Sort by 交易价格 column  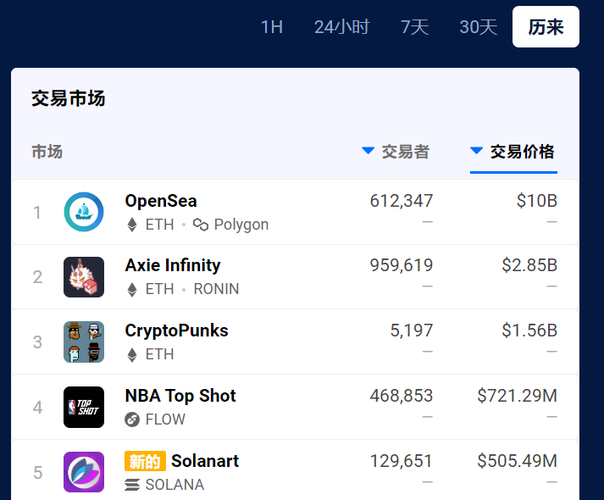coord(513,151)
